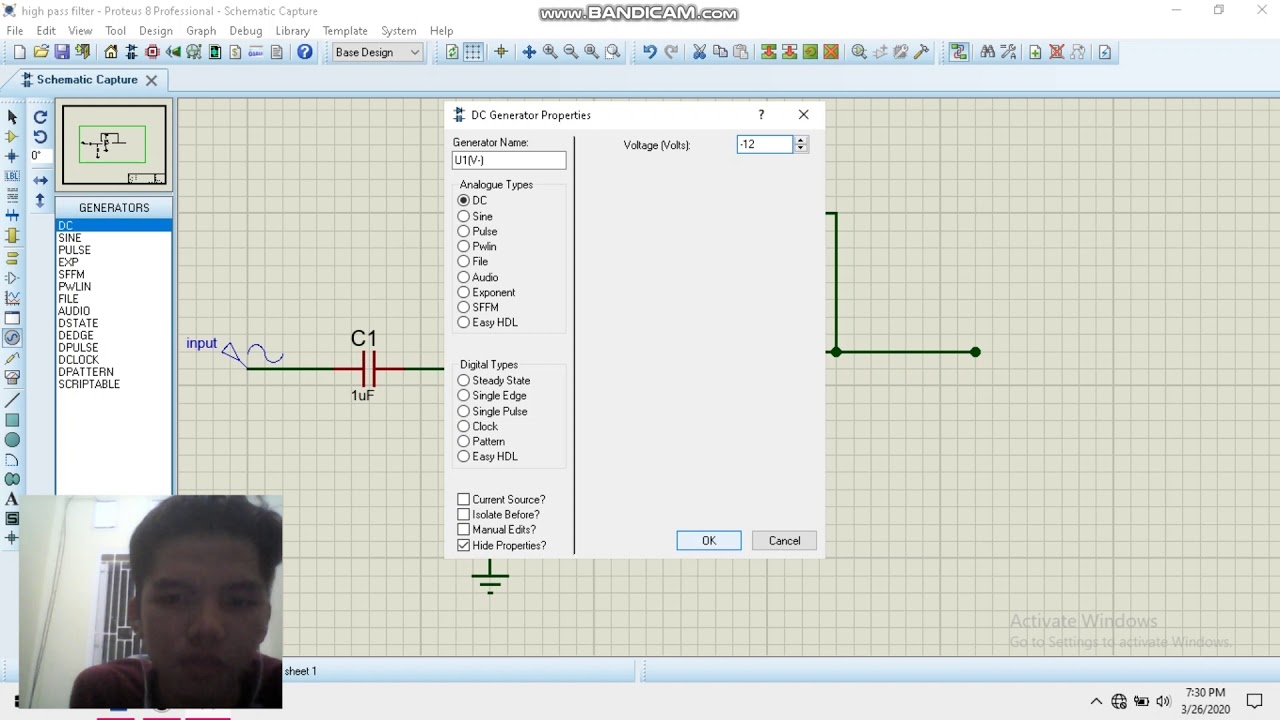
Task: Open the system tray volume icon
Action: 1163,701
